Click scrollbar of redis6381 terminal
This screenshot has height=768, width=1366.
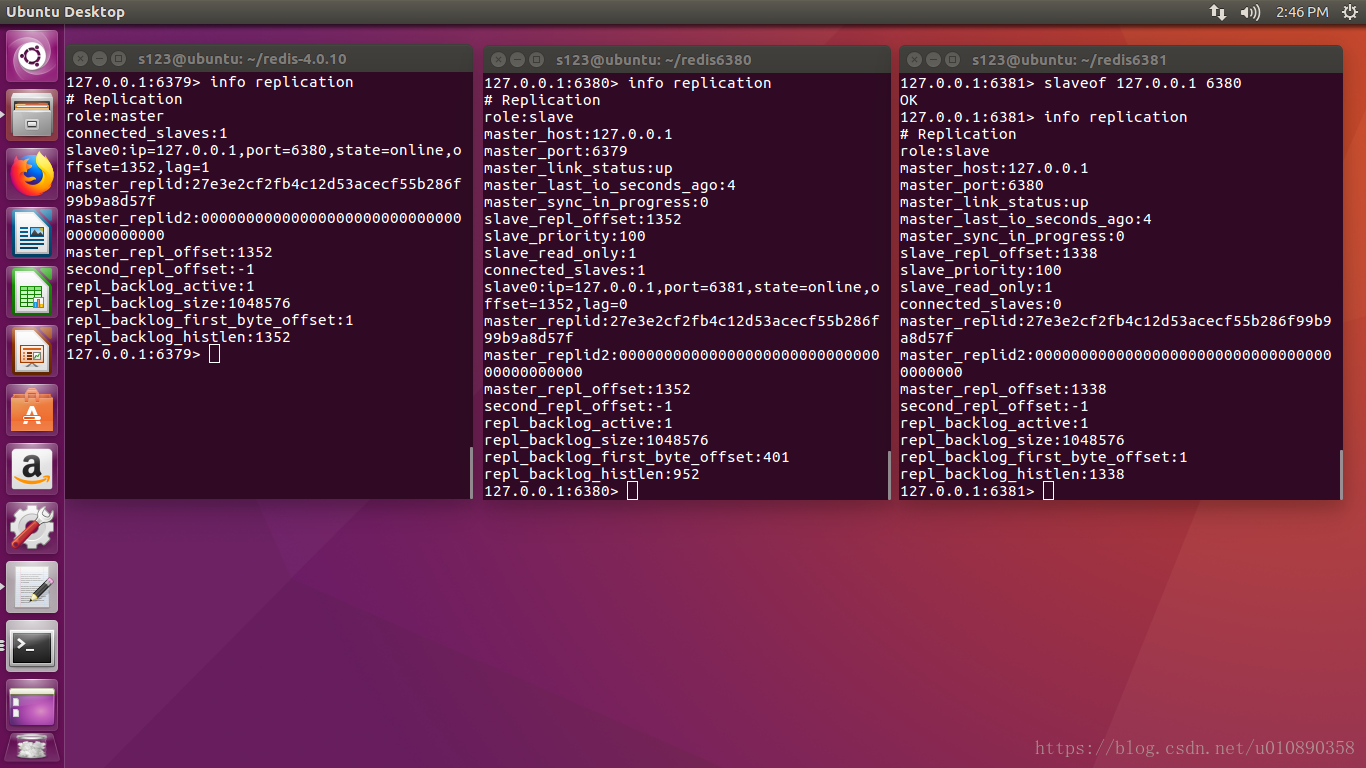[x=1340, y=474]
